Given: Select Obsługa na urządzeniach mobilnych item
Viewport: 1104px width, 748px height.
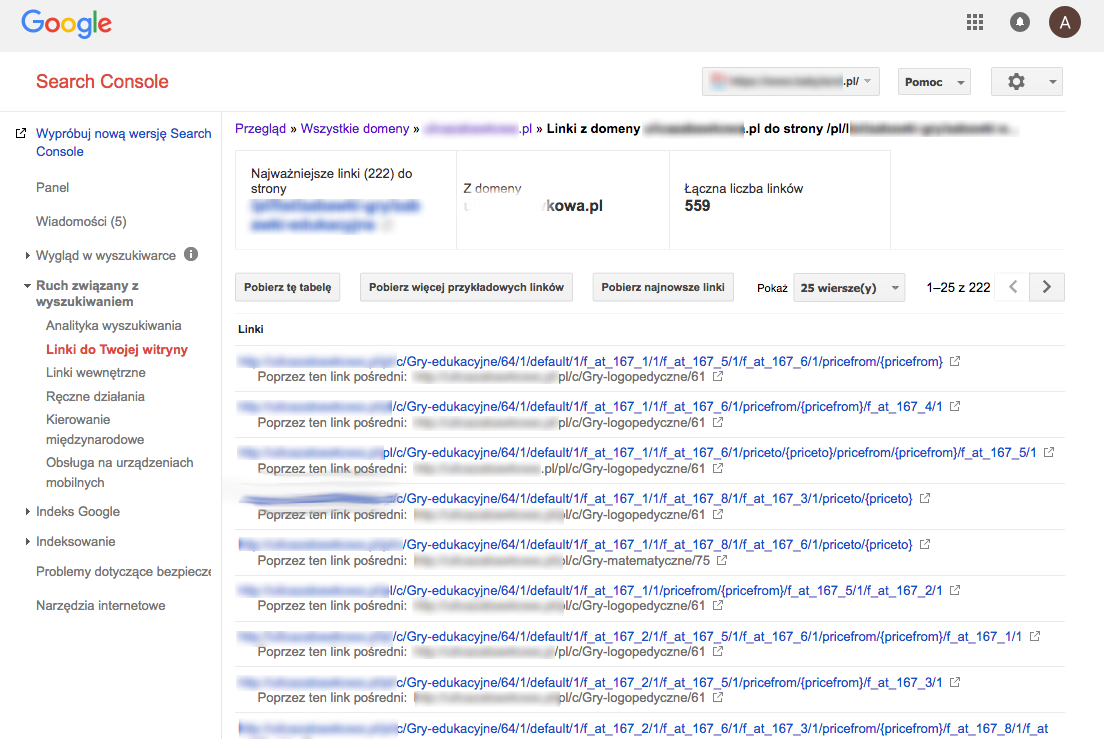Looking at the screenshot, I should click(120, 473).
